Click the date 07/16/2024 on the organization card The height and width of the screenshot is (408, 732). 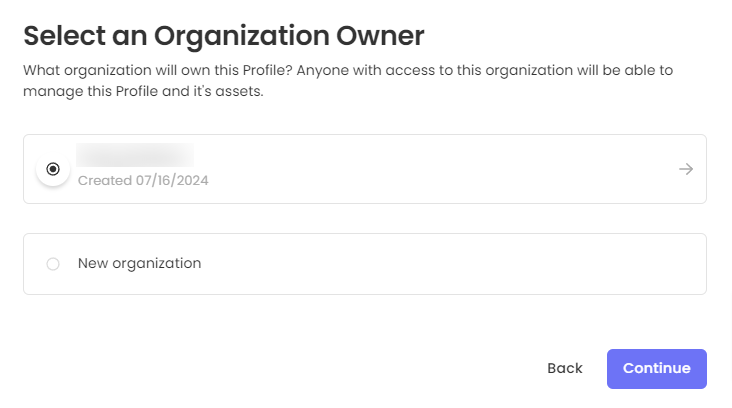(x=172, y=181)
